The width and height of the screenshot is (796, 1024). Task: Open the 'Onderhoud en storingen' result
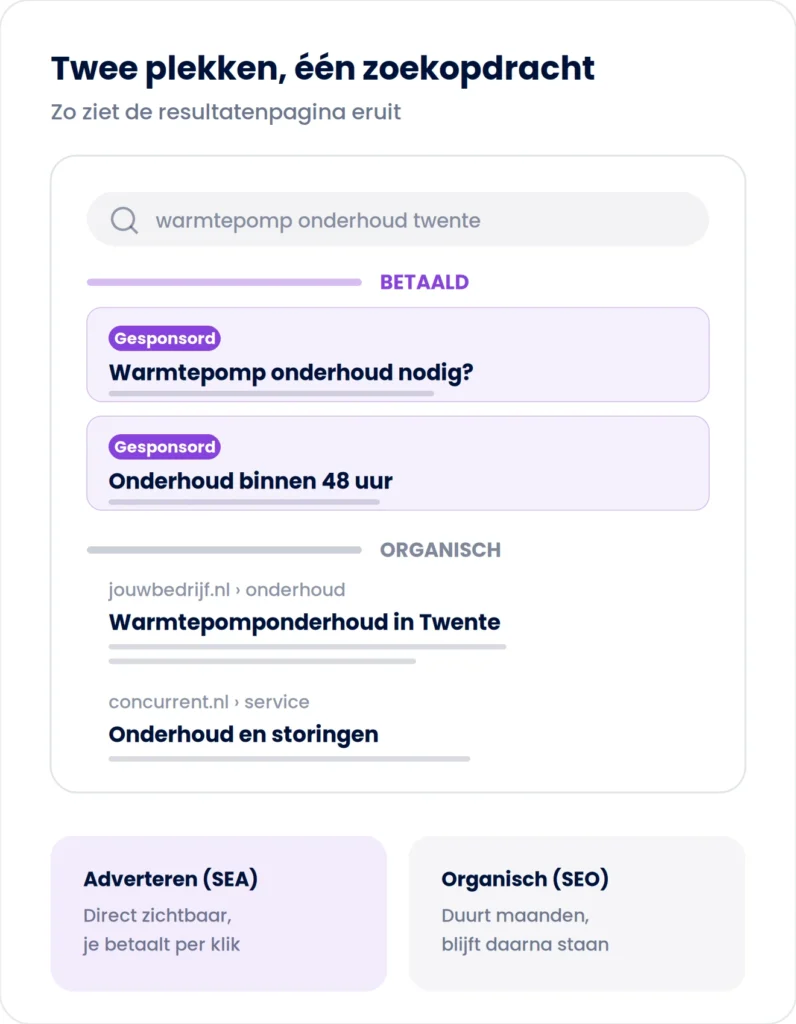[243, 734]
